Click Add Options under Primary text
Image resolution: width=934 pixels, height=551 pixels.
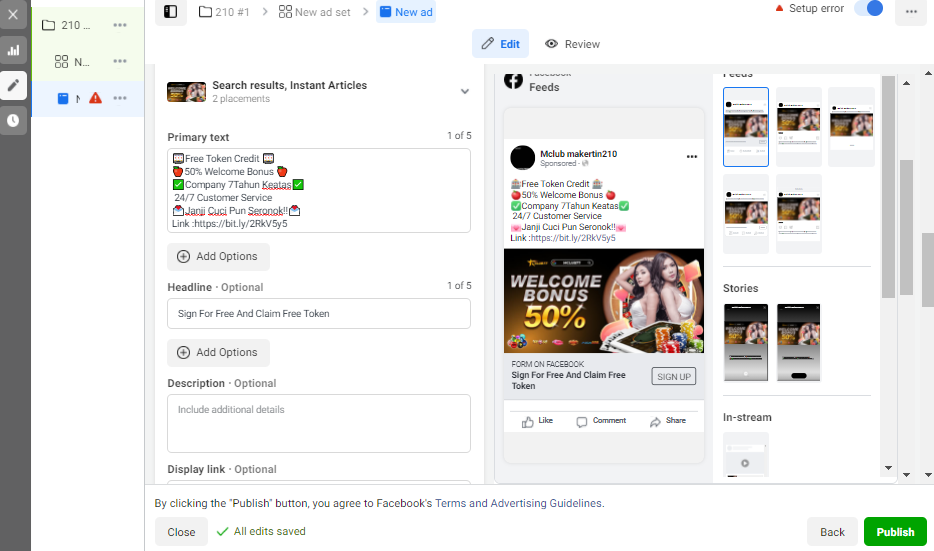[218, 256]
